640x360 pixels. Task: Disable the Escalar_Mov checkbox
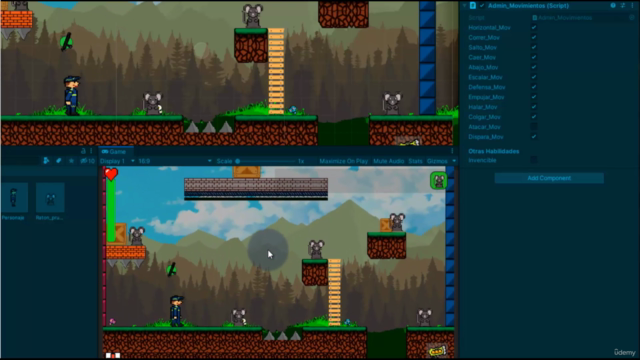(x=534, y=77)
